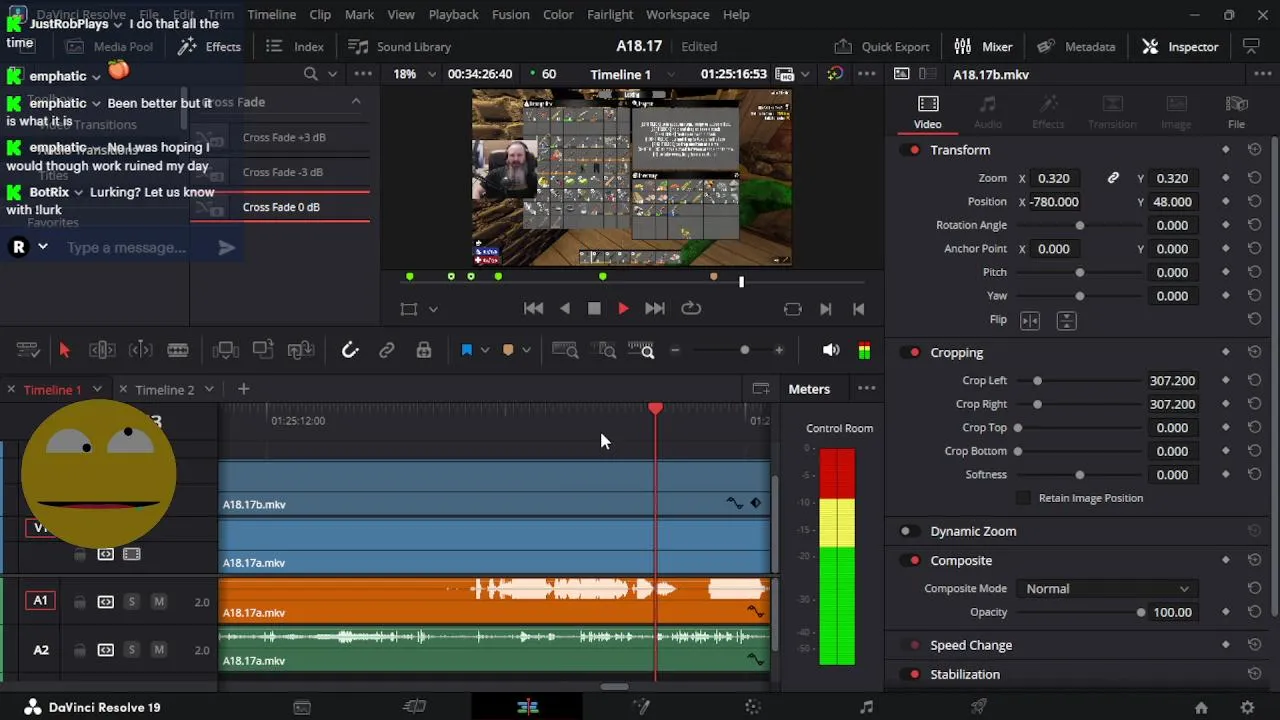This screenshot has height=720, width=1280.
Task: Click the Flip Vertical icon in Inspector
Action: (x=1066, y=320)
